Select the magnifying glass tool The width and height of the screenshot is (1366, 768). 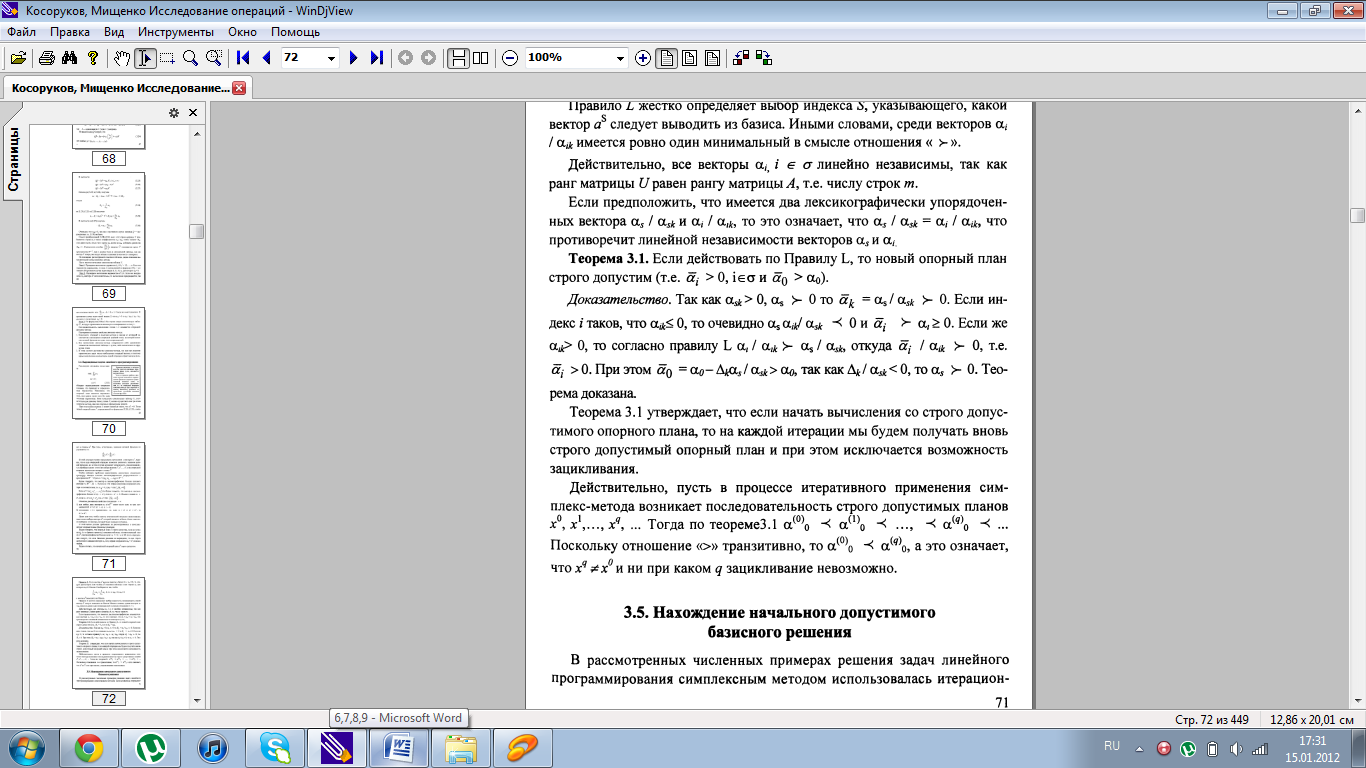pyautogui.click(x=190, y=58)
